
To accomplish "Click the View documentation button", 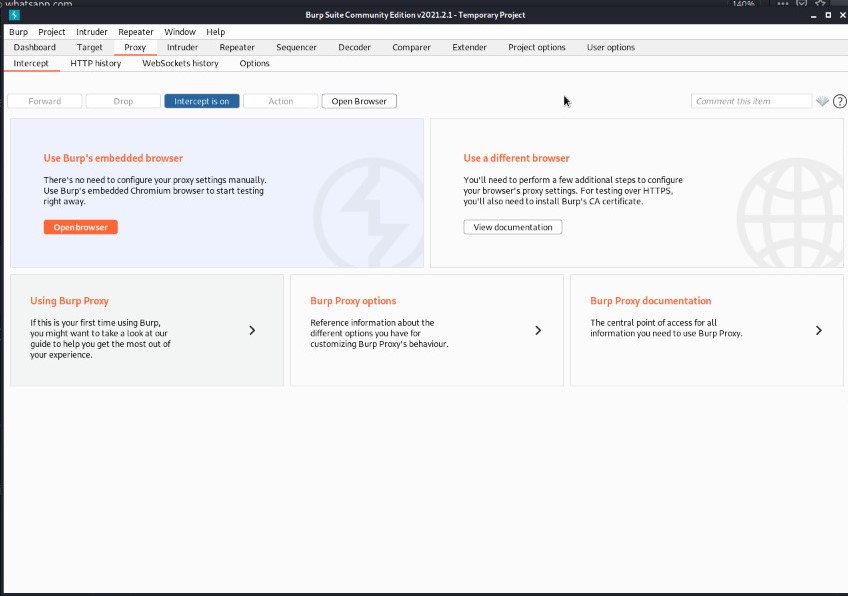I will pos(513,227).
